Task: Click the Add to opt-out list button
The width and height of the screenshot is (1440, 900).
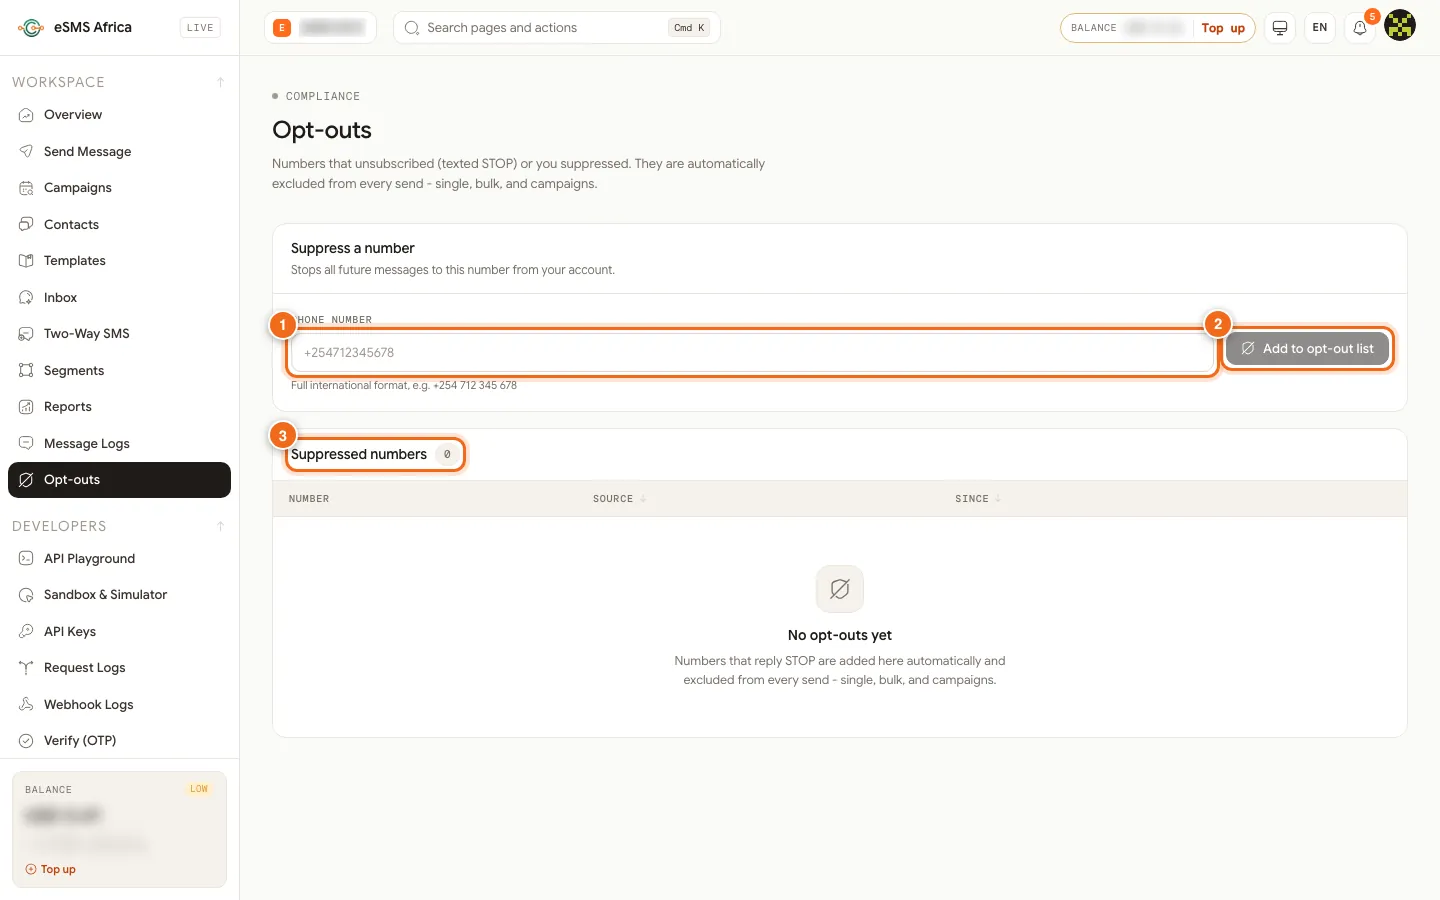Action: (x=1307, y=349)
